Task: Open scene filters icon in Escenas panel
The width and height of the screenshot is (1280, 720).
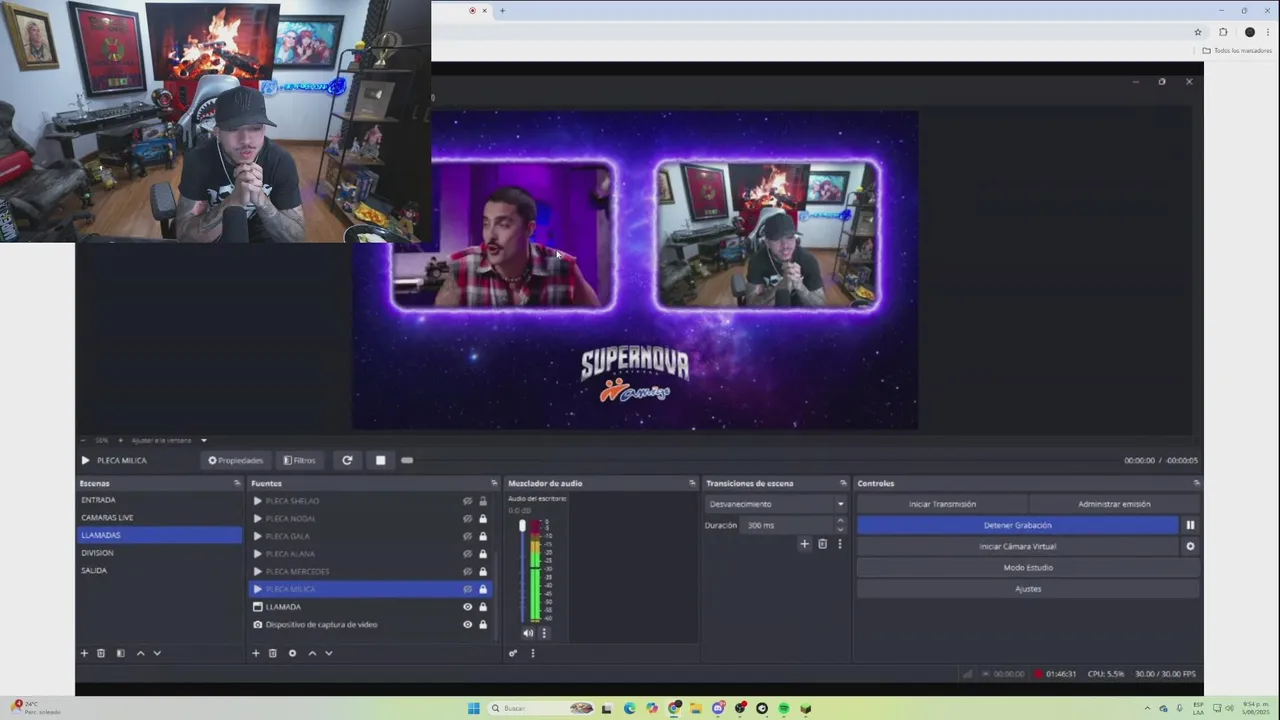Action: click(x=120, y=653)
